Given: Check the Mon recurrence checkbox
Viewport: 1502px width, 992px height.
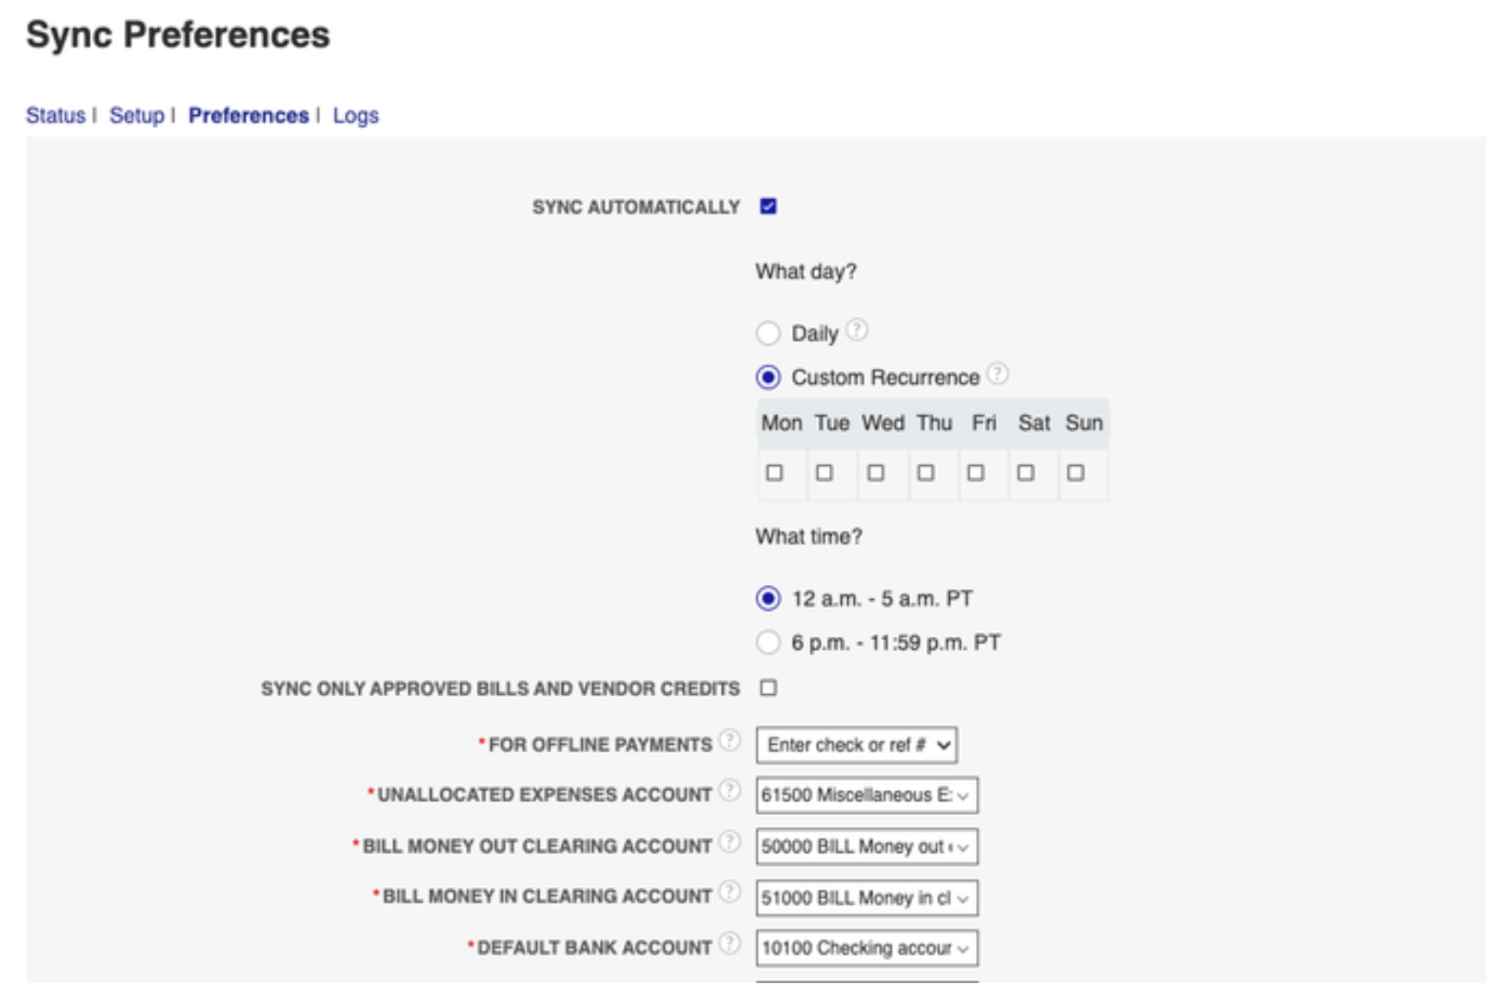Looking at the screenshot, I should pos(775,473).
